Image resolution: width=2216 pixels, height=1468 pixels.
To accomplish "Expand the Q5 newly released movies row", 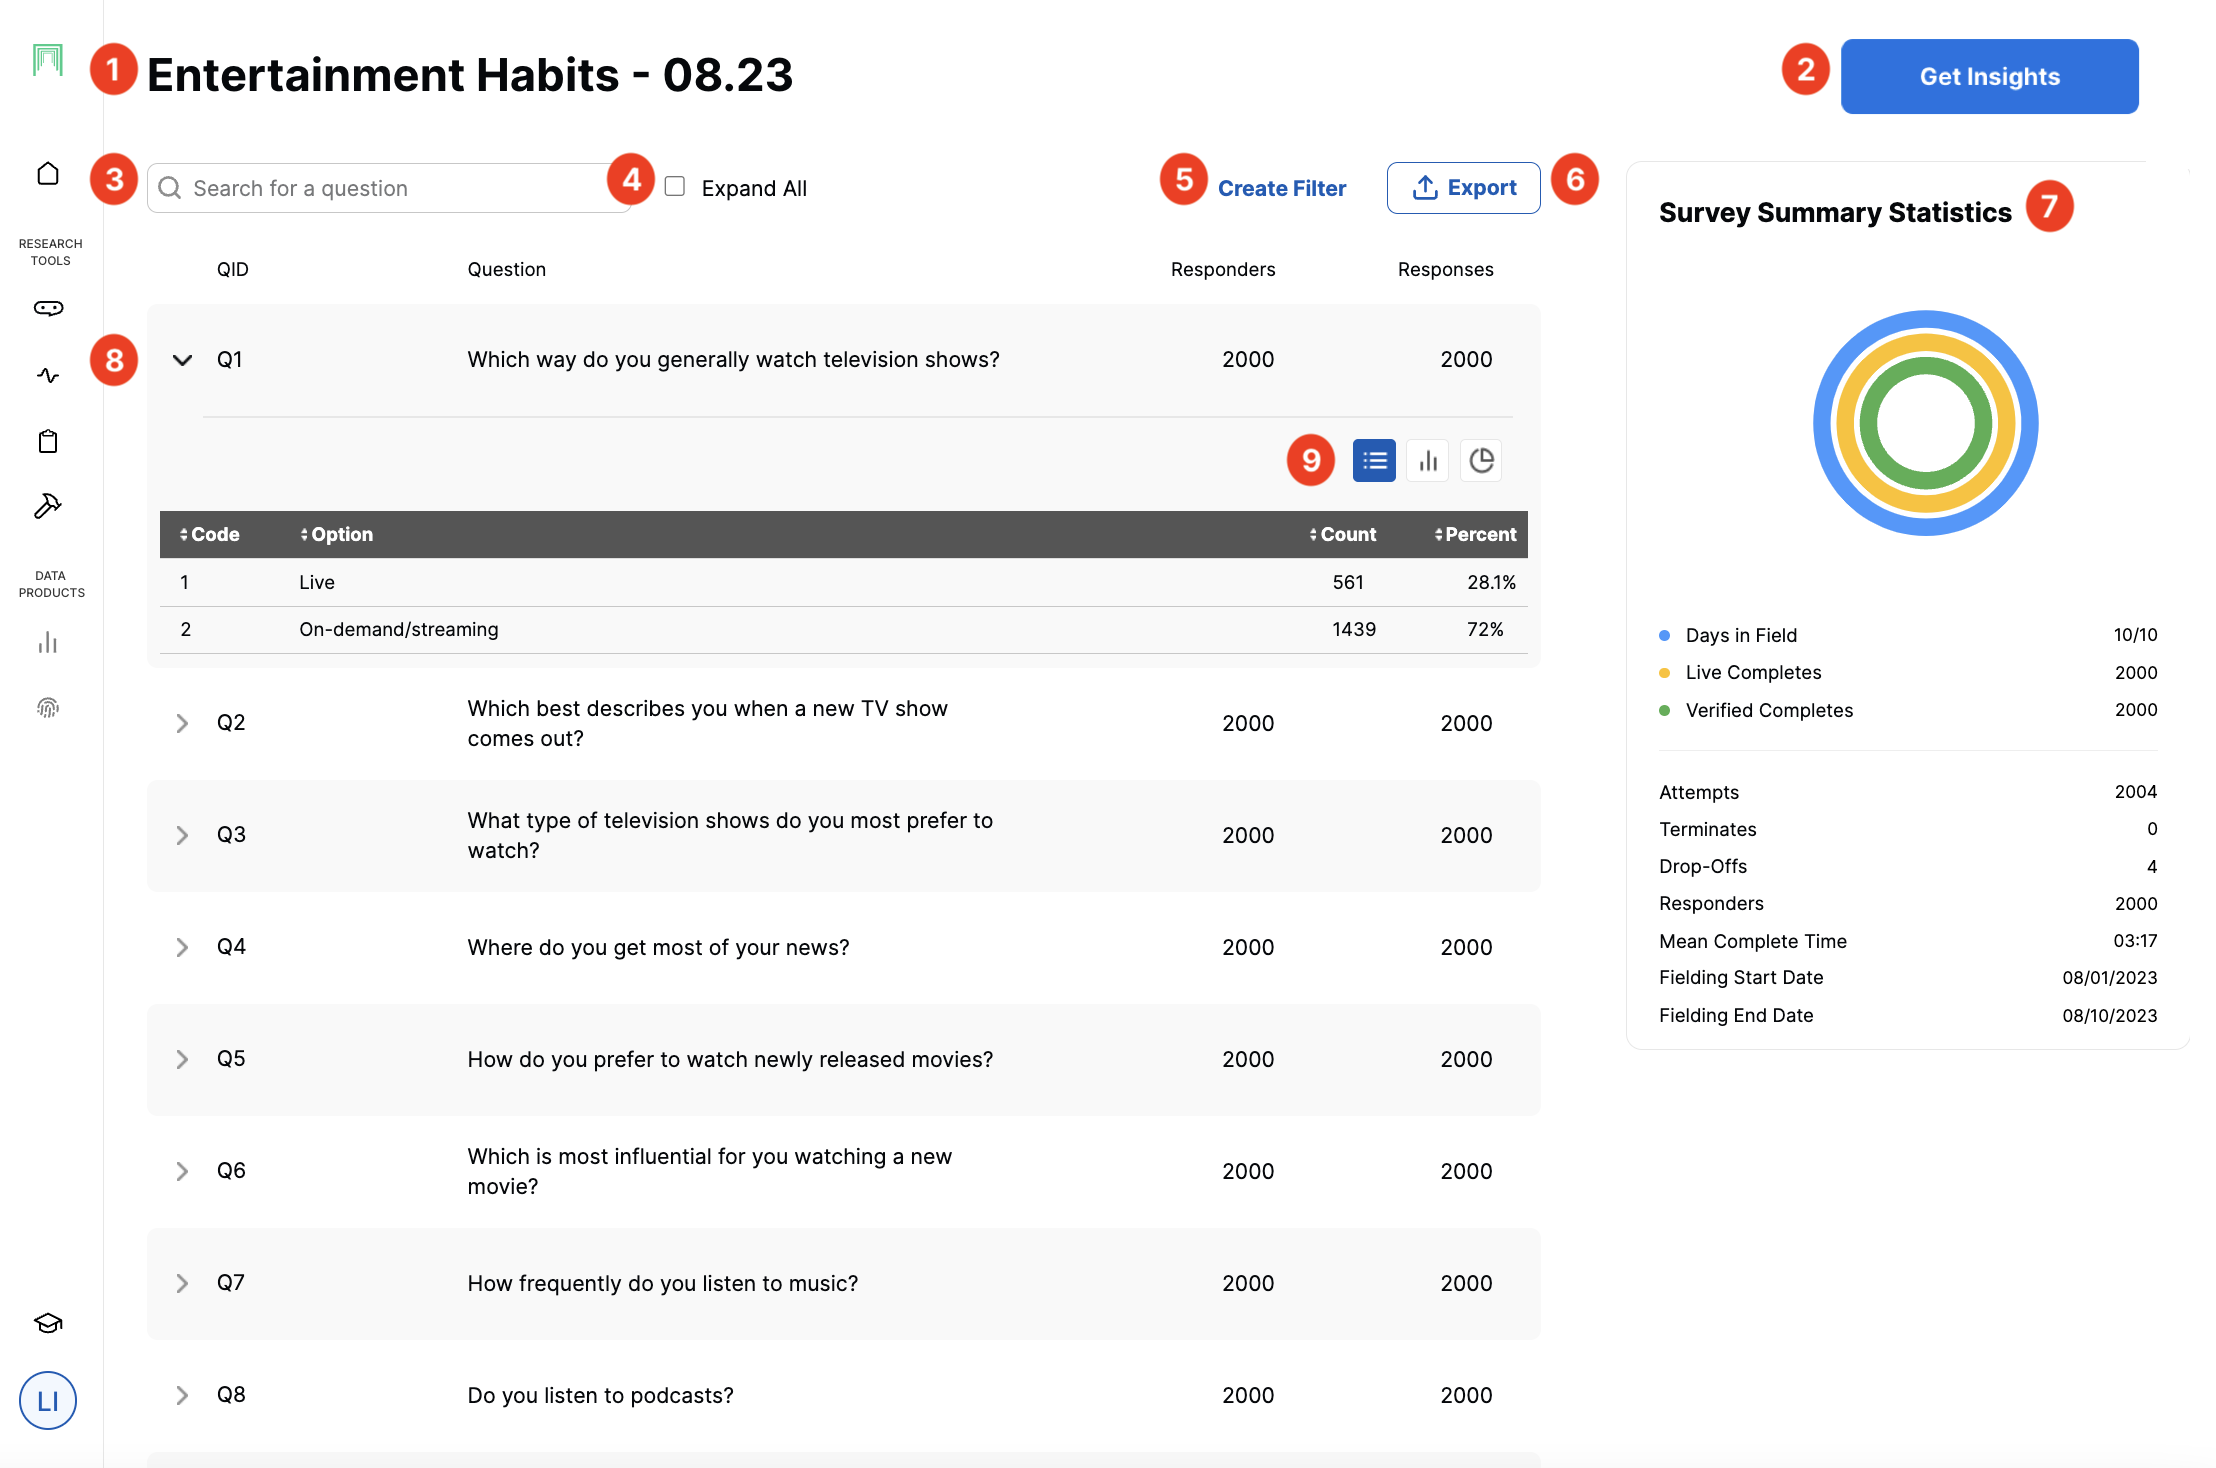I will tap(182, 1059).
